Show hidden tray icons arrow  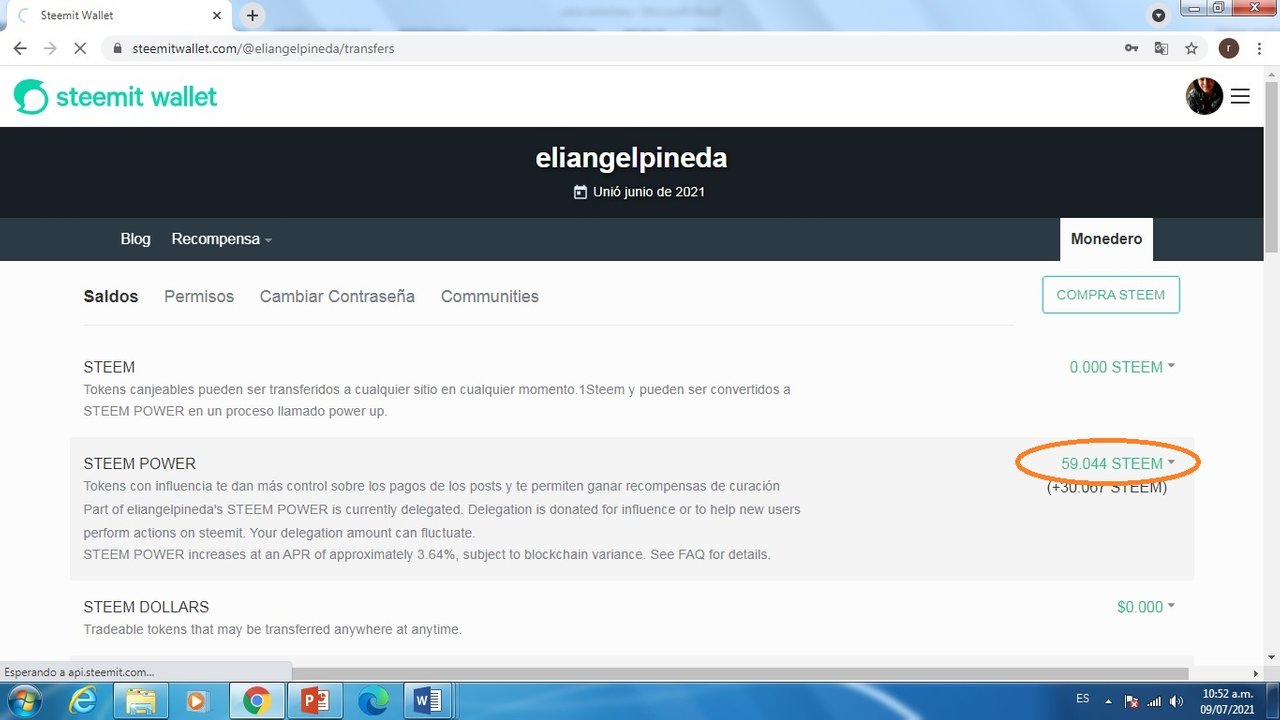tap(1108, 700)
